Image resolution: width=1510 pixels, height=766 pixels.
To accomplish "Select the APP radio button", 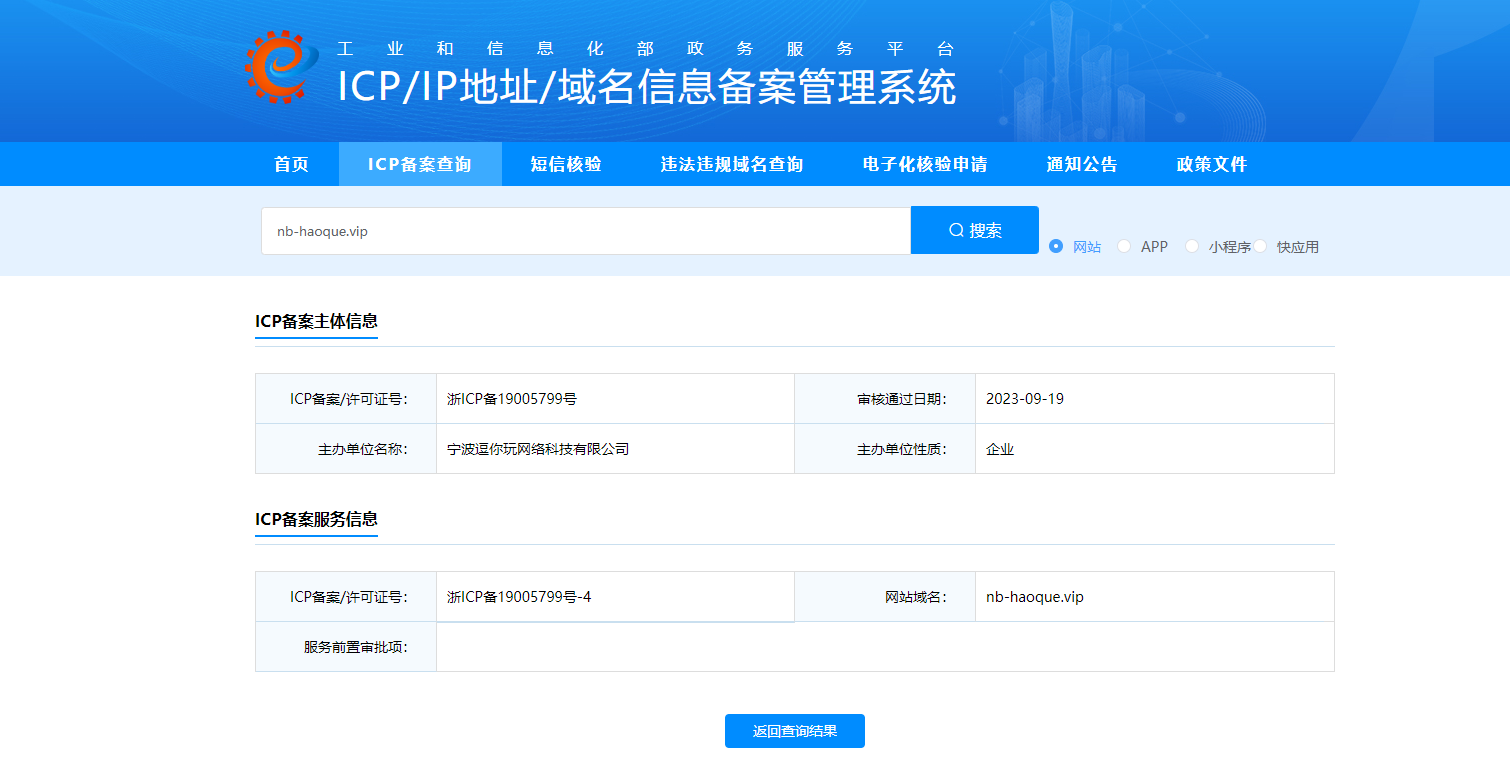I will [x=1124, y=246].
